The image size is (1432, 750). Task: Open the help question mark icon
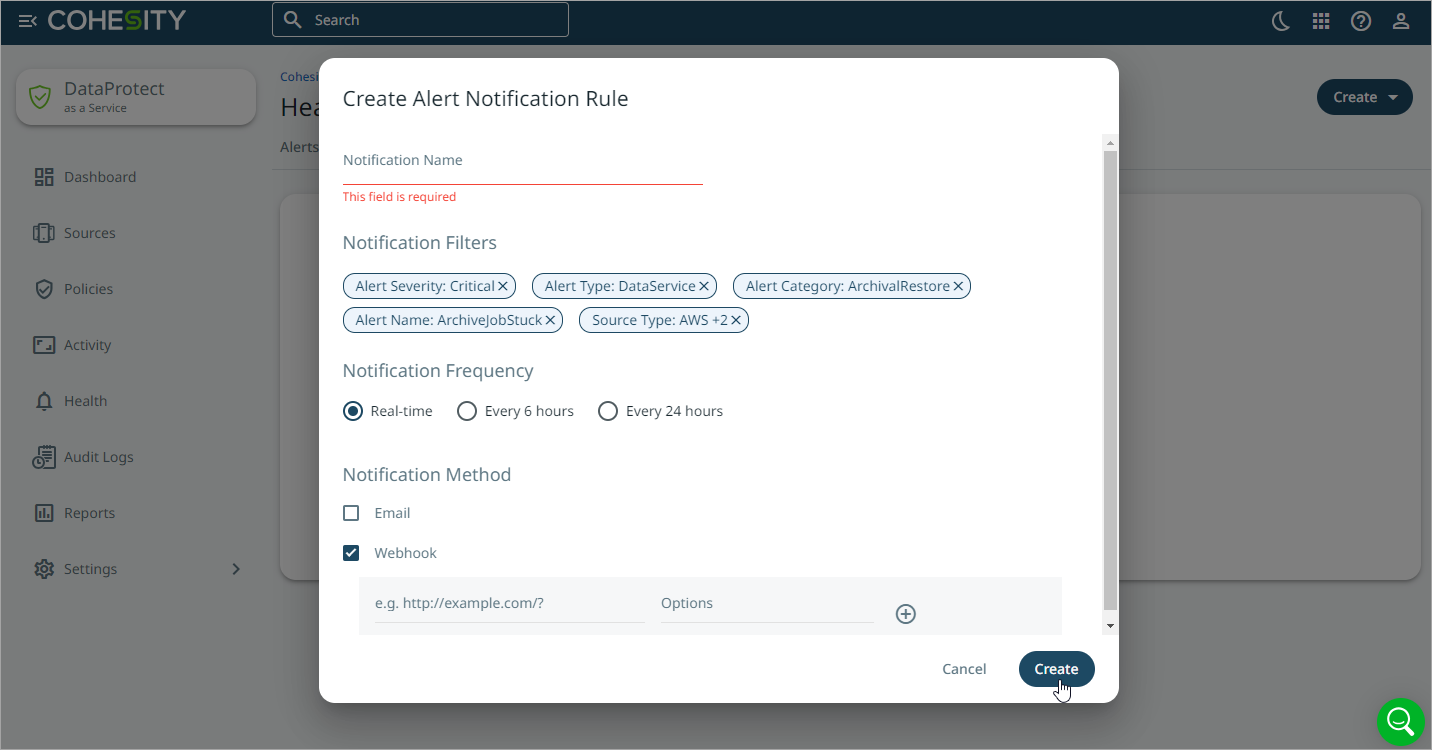[x=1360, y=20]
